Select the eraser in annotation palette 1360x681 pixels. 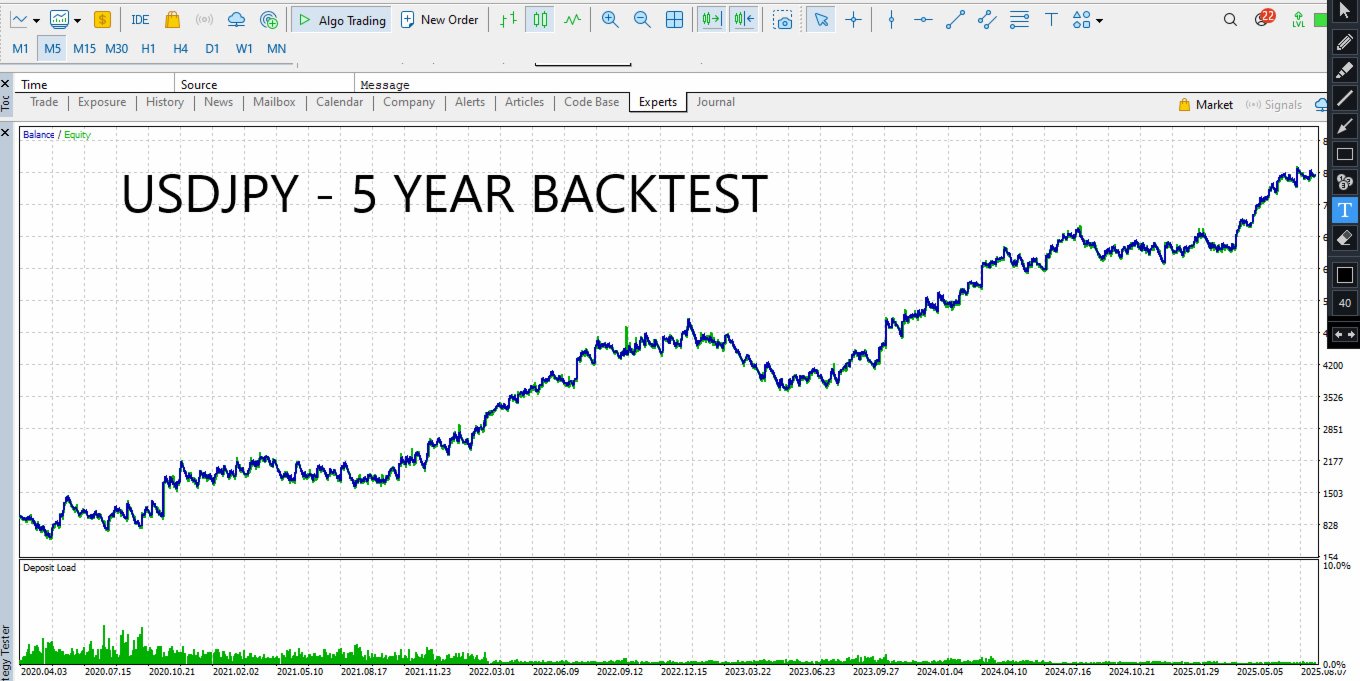pos(1345,238)
